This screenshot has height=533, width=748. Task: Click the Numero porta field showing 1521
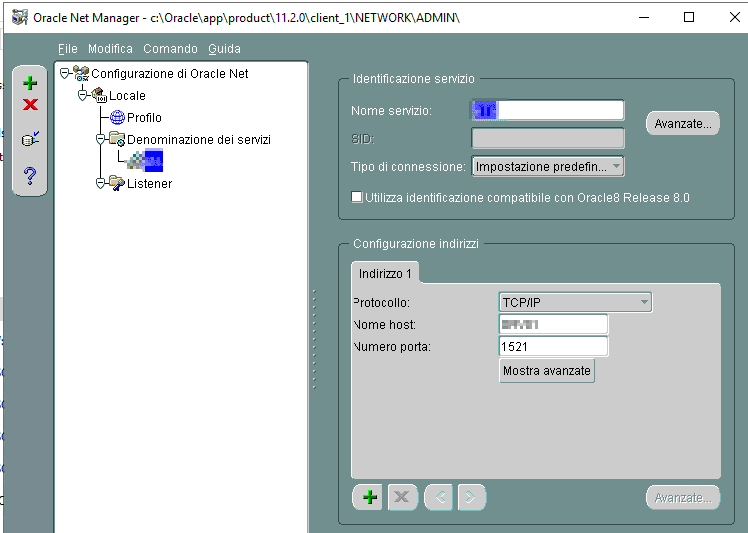pos(553,346)
